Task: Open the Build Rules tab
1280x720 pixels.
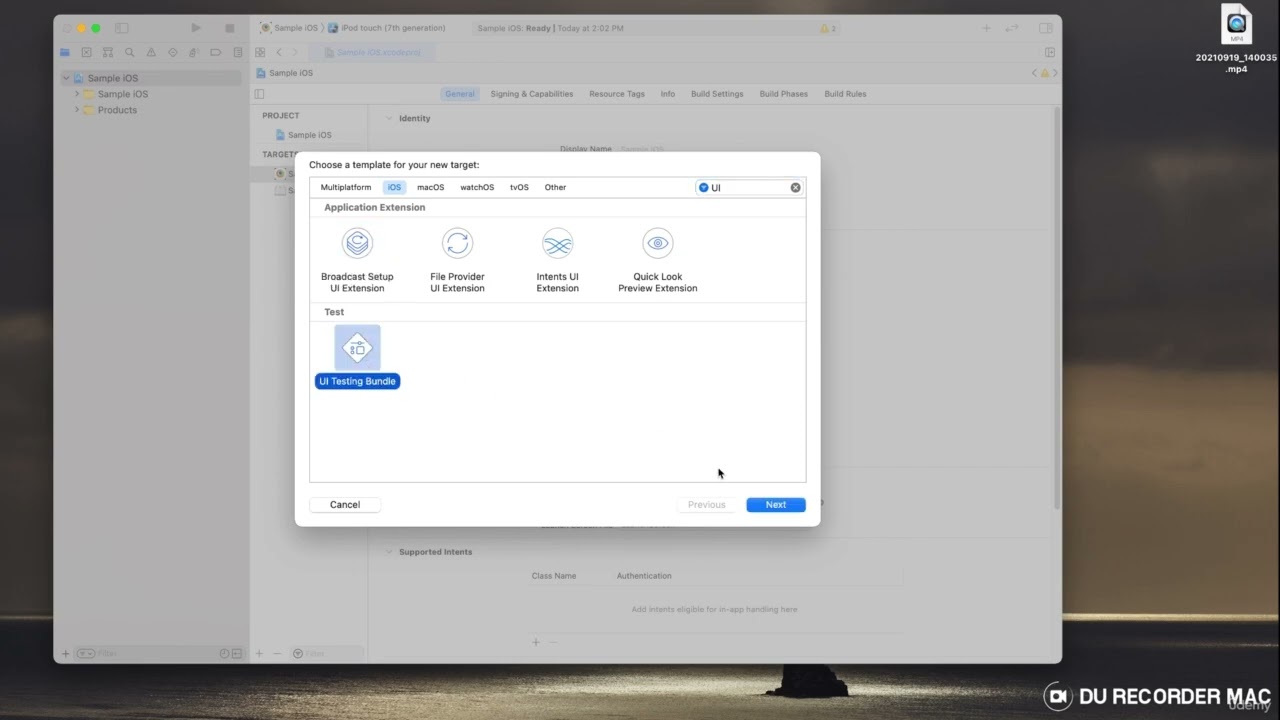Action: [x=845, y=94]
